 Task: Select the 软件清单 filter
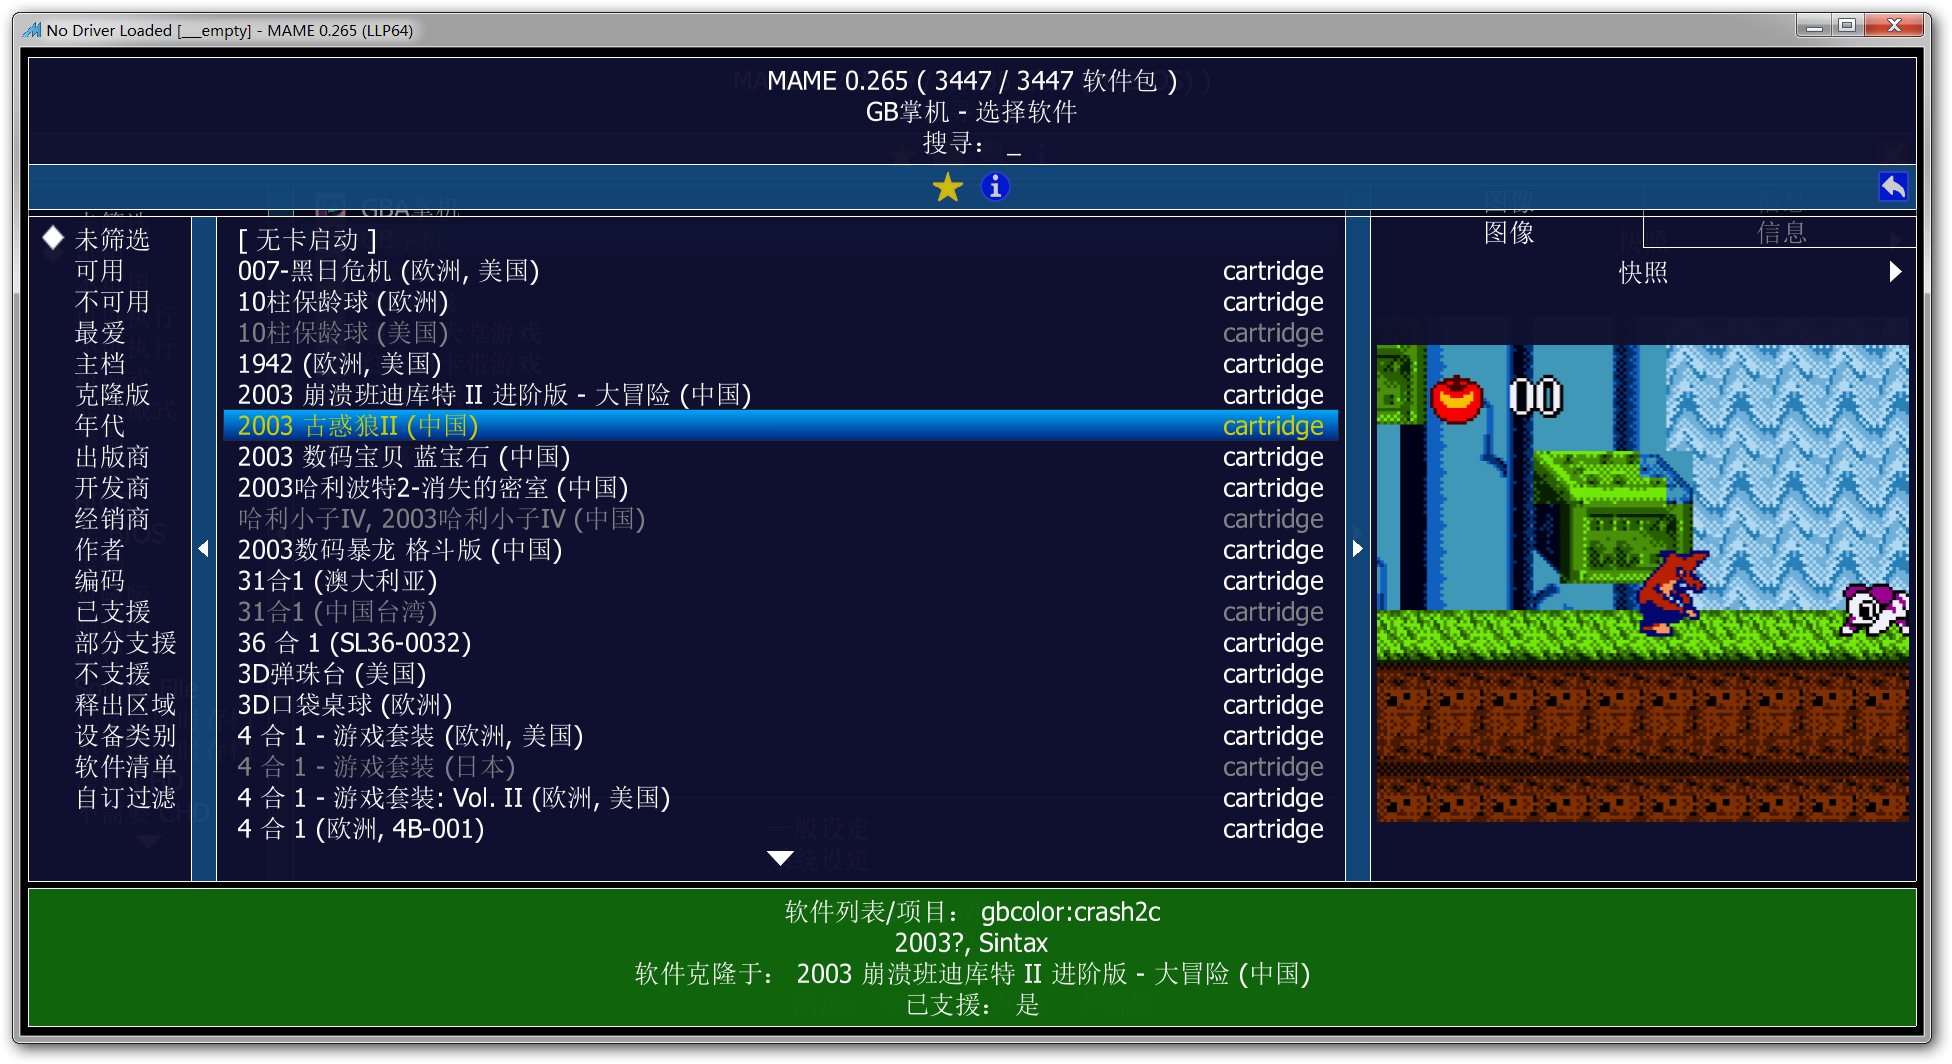(125, 767)
